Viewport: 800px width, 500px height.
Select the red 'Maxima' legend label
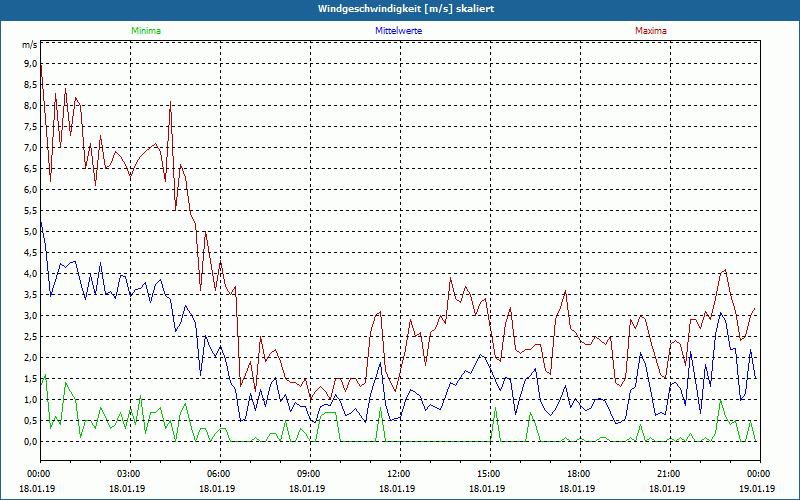coord(651,31)
